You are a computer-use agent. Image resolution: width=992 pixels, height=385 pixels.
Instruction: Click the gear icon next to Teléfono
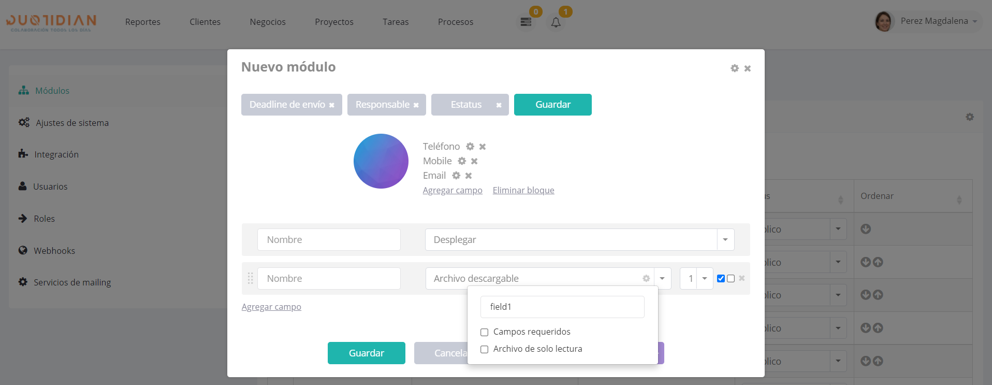[470, 147]
